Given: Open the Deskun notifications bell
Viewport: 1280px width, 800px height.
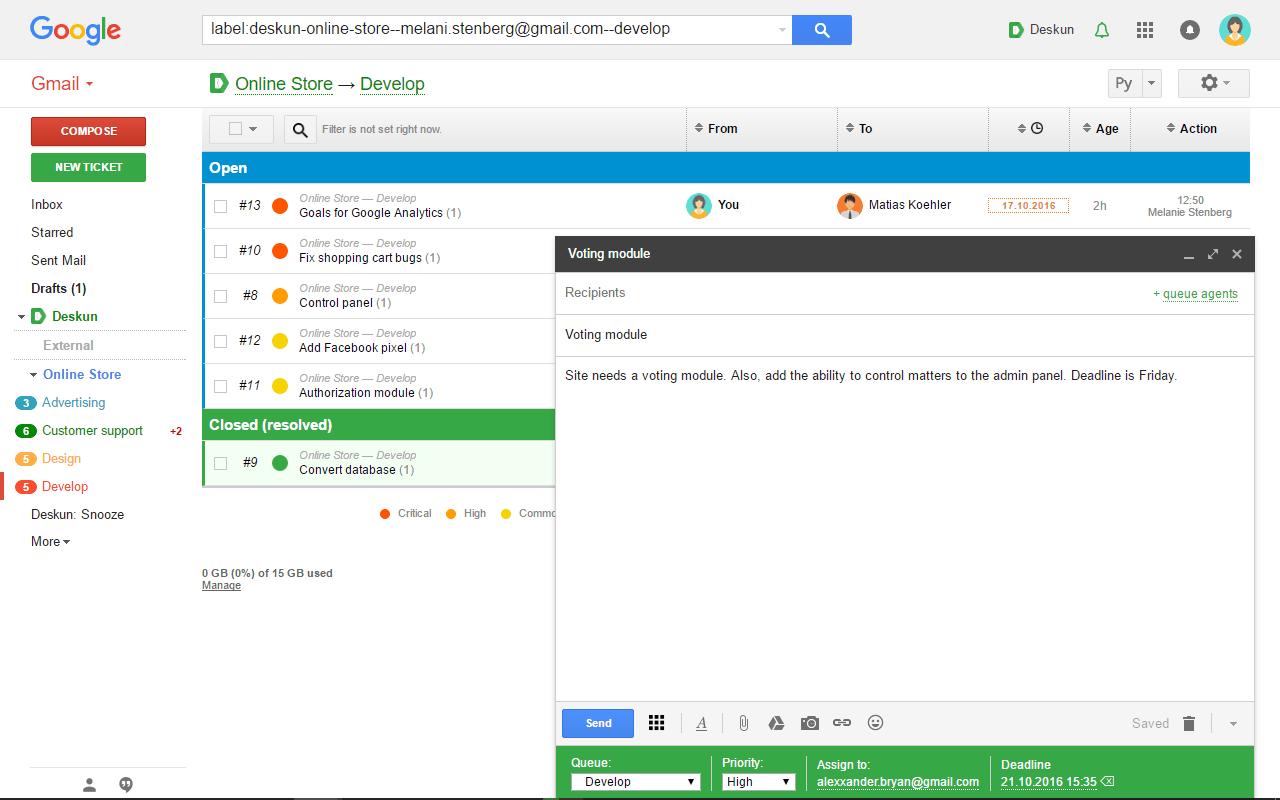Looking at the screenshot, I should tap(1102, 30).
